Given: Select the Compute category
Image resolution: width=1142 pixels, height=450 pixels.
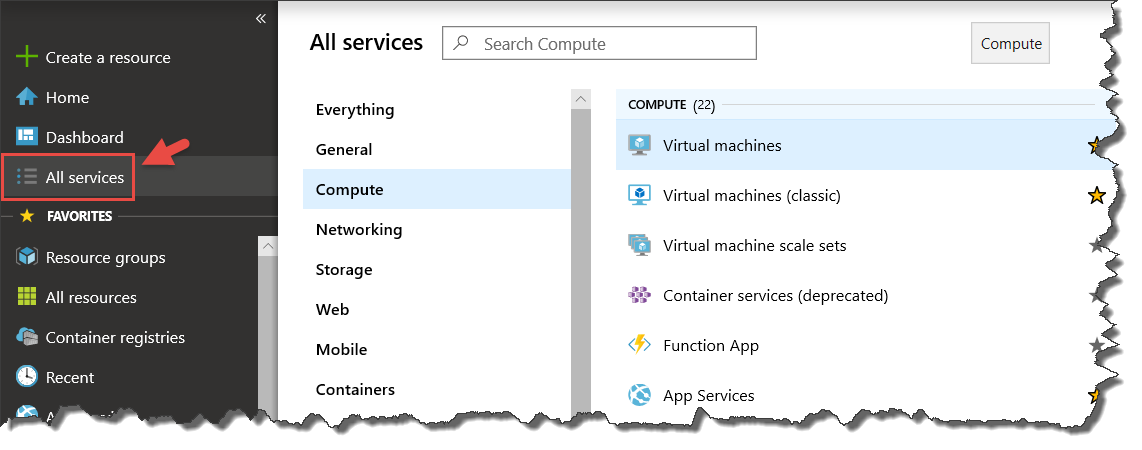Looking at the screenshot, I should pos(436,189).
